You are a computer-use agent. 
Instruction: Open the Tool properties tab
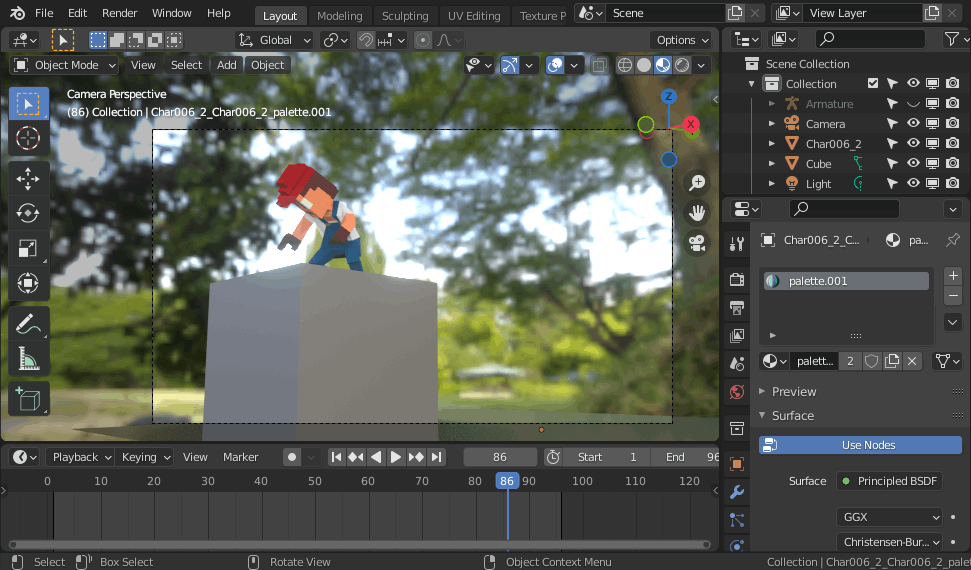click(736, 243)
